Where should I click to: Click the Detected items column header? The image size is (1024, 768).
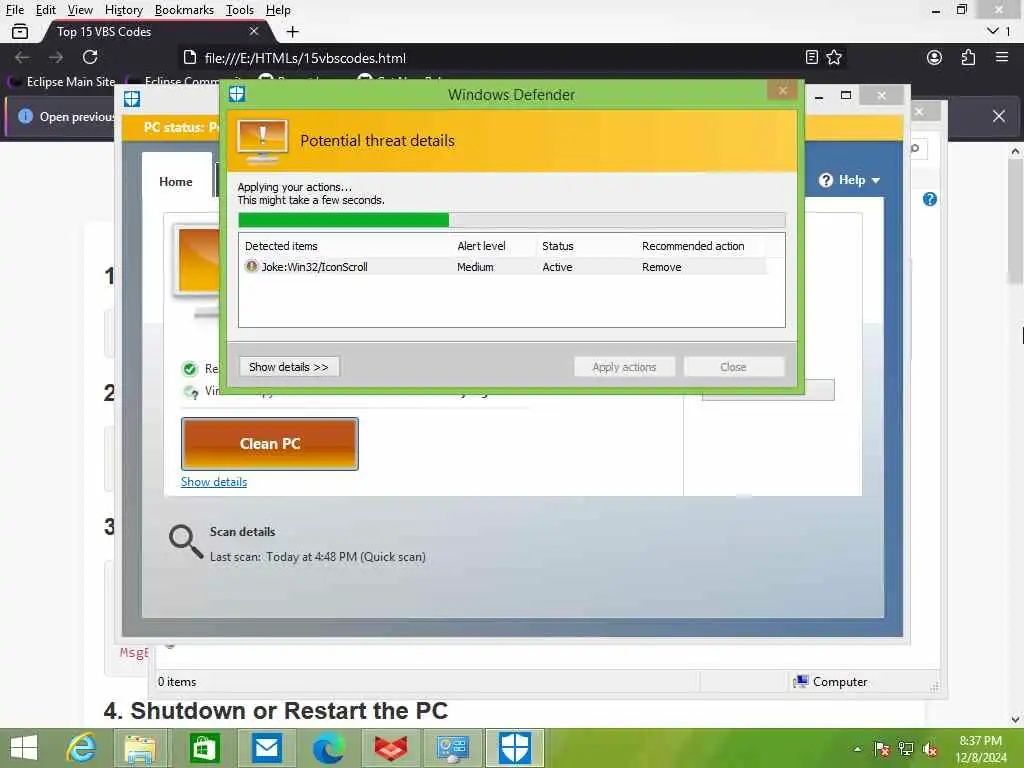[281, 246]
